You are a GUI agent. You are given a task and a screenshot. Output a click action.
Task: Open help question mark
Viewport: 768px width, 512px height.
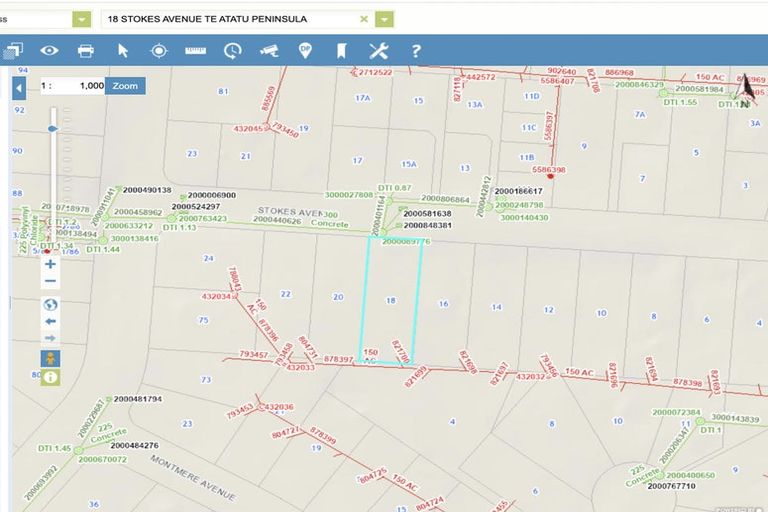(416, 50)
